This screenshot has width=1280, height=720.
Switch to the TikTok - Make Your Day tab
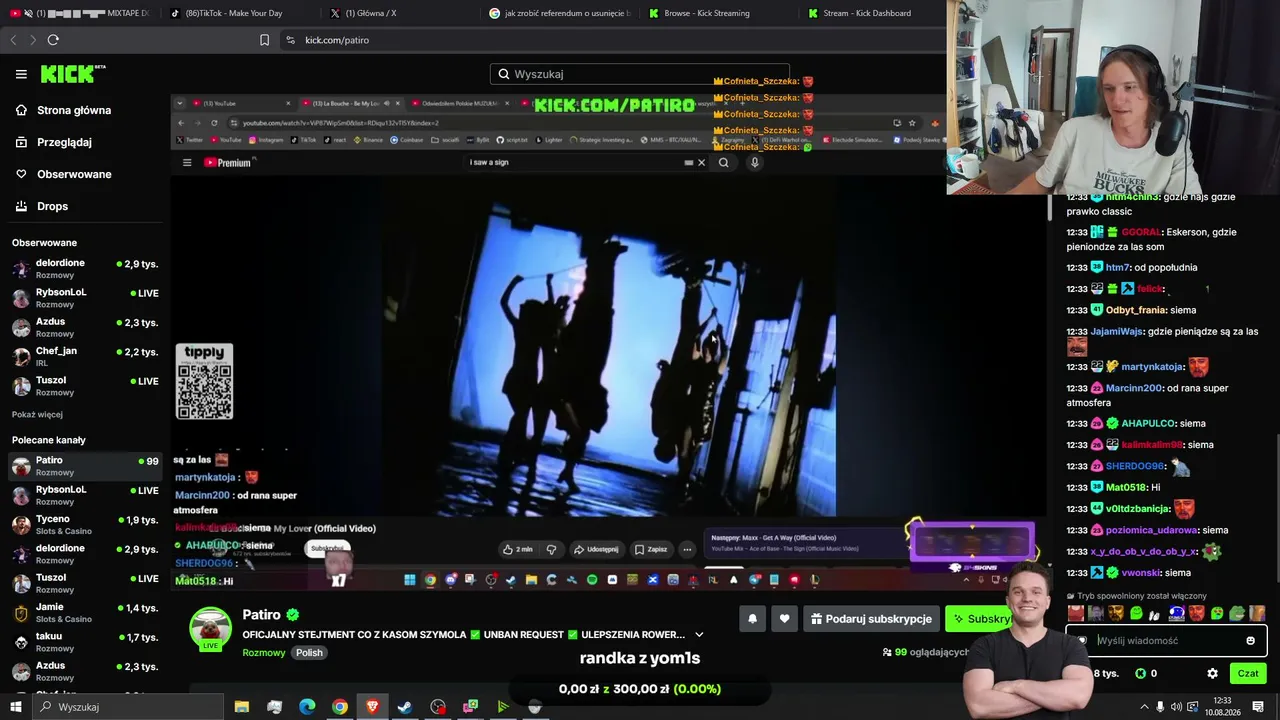click(x=236, y=13)
